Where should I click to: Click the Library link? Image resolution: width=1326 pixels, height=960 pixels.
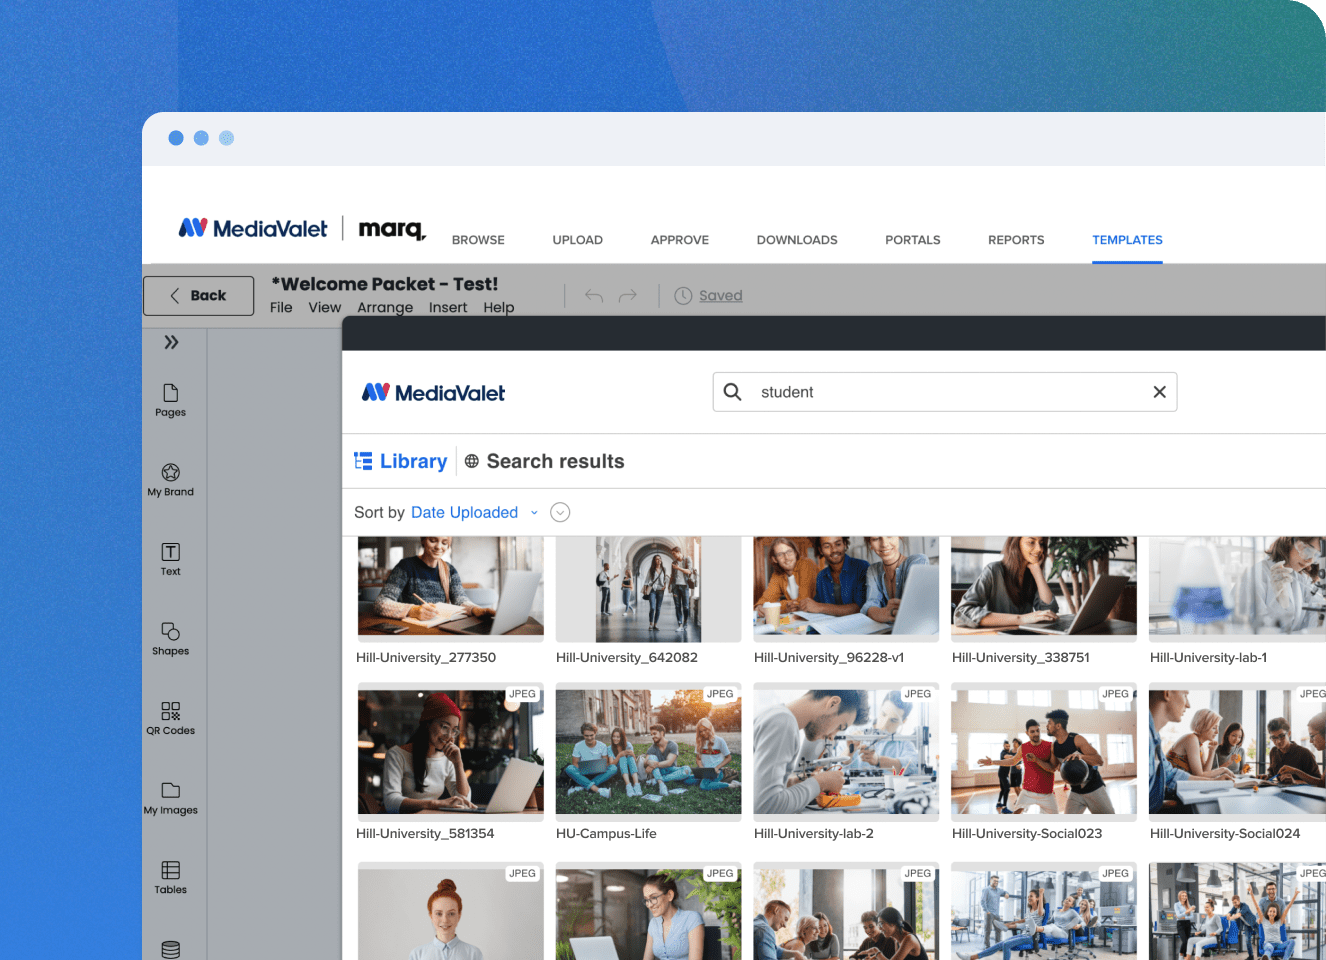414,461
